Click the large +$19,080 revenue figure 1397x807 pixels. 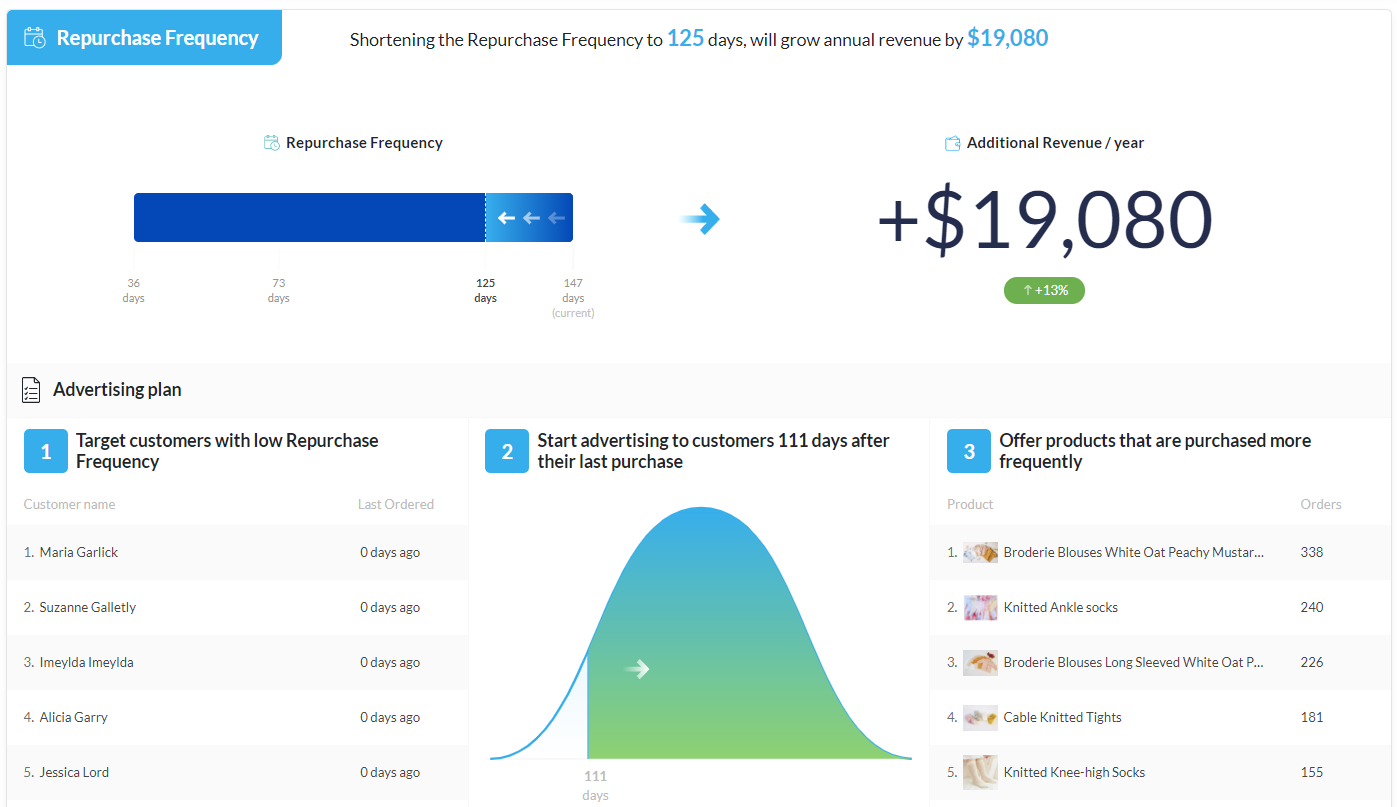click(x=1045, y=220)
